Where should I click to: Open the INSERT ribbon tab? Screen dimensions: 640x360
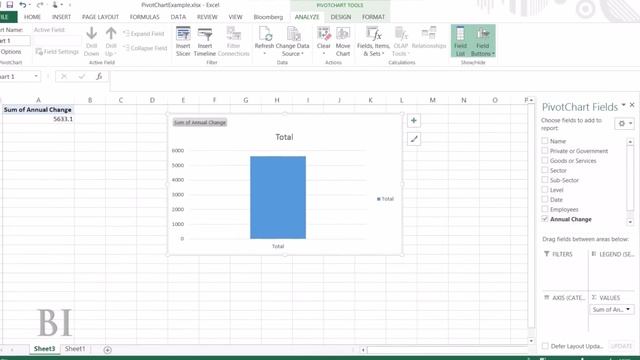(61, 17)
